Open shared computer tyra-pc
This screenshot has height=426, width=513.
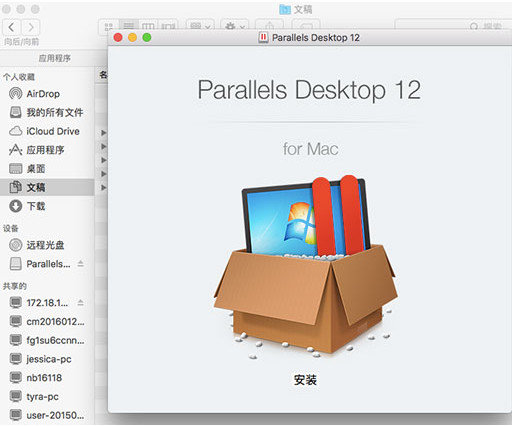click(x=47, y=396)
